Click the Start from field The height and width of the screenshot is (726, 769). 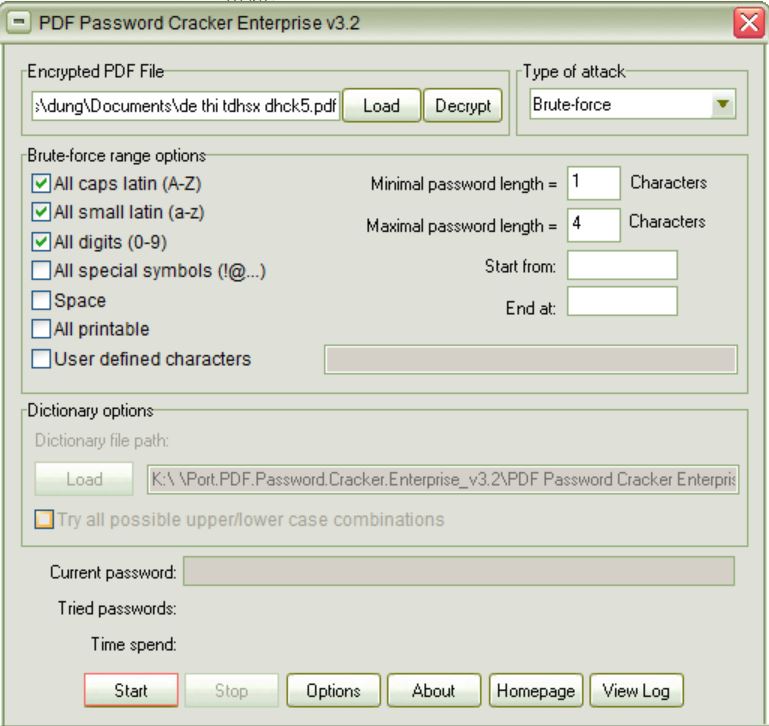point(622,265)
